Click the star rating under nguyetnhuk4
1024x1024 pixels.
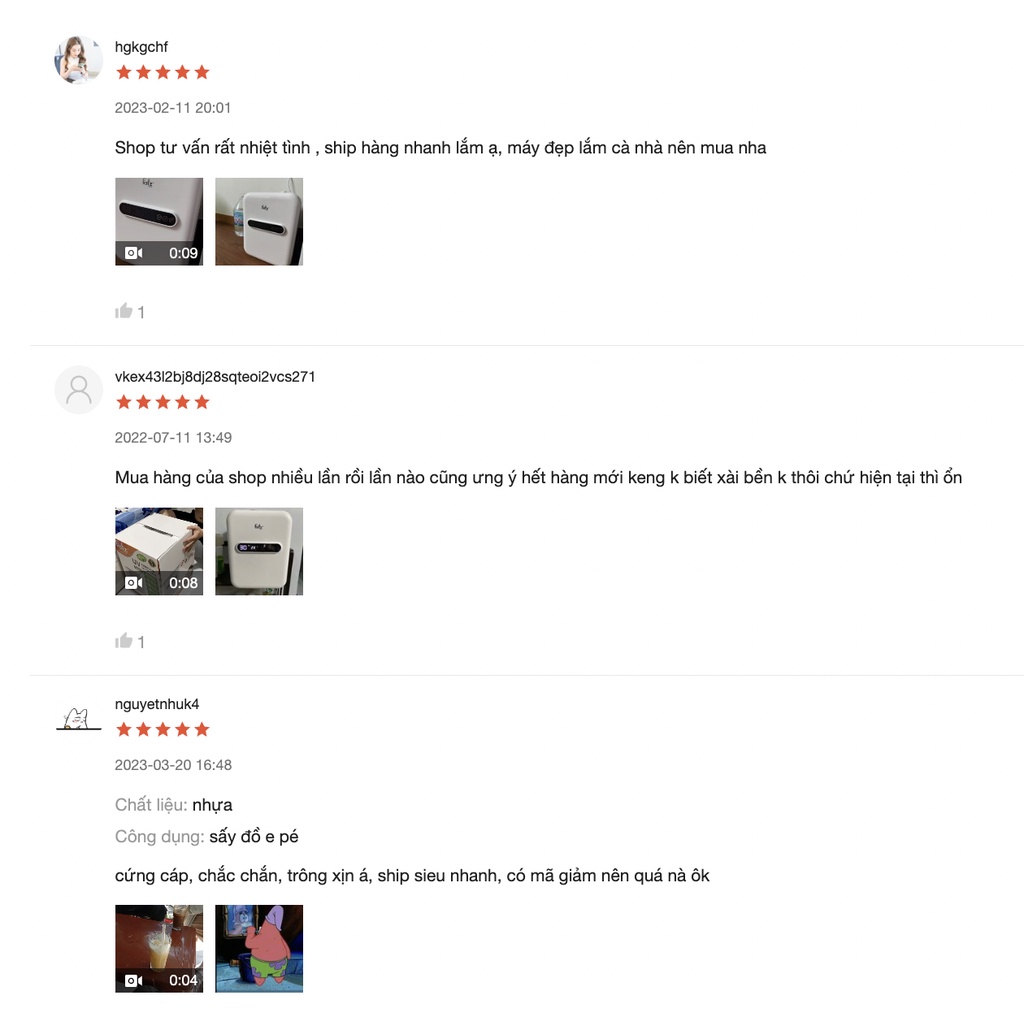[162, 729]
